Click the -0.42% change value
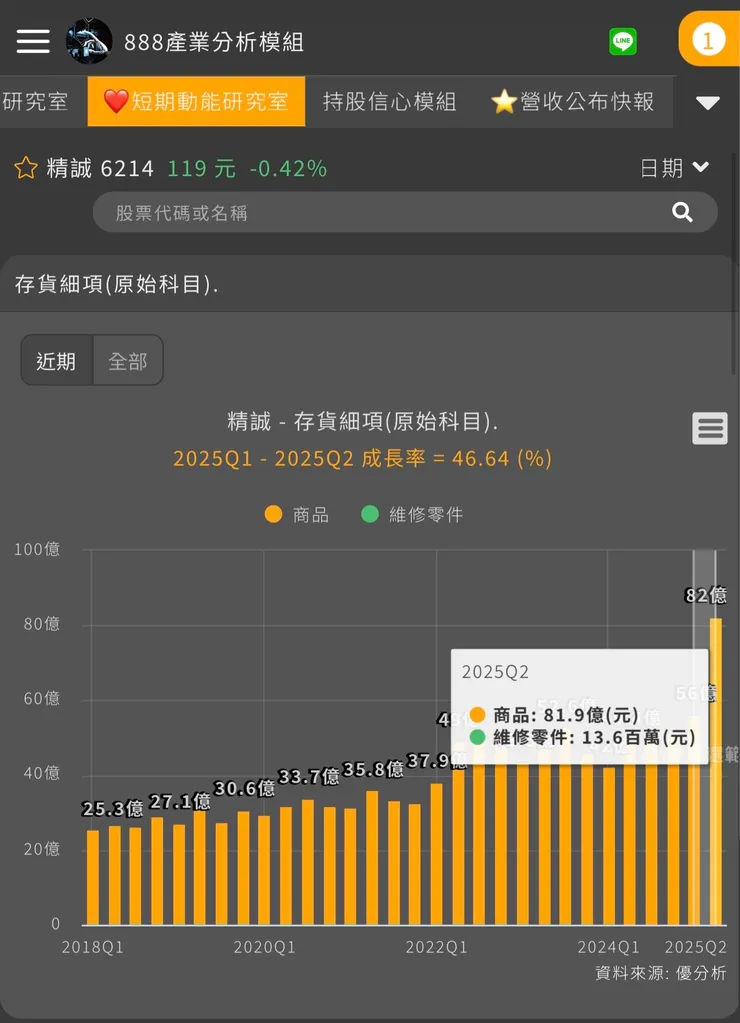This screenshot has height=1023, width=740. [288, 168]
